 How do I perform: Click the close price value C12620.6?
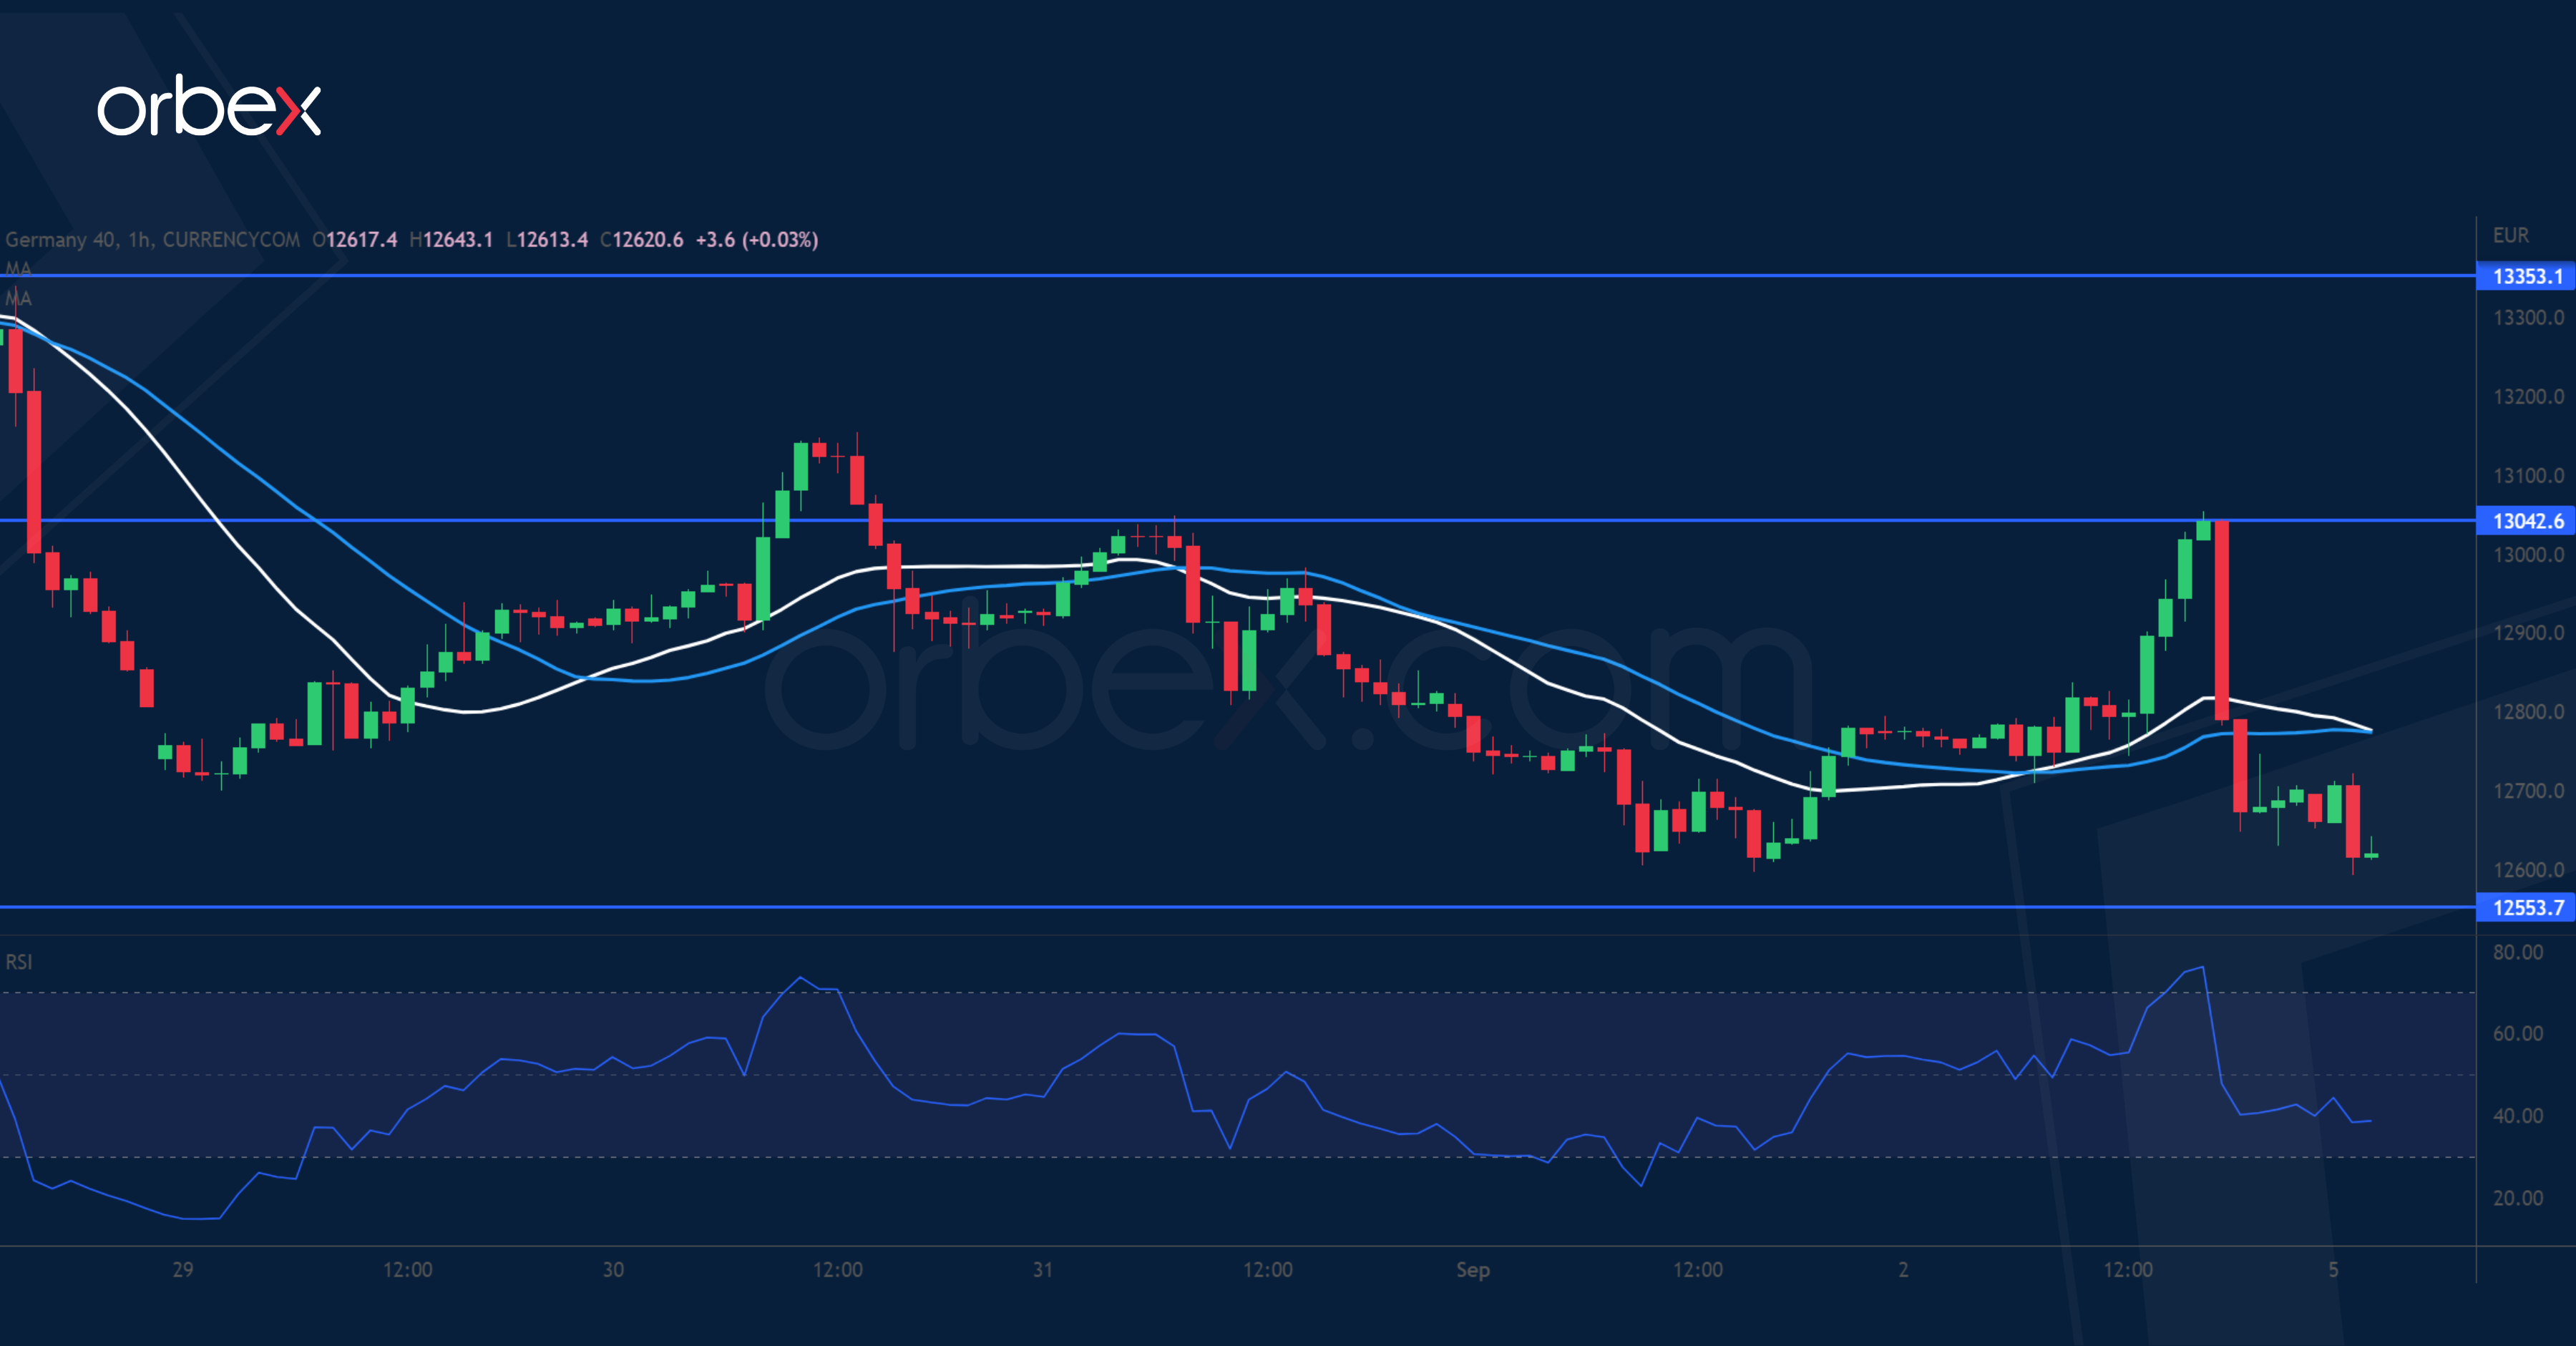(642, 240)
